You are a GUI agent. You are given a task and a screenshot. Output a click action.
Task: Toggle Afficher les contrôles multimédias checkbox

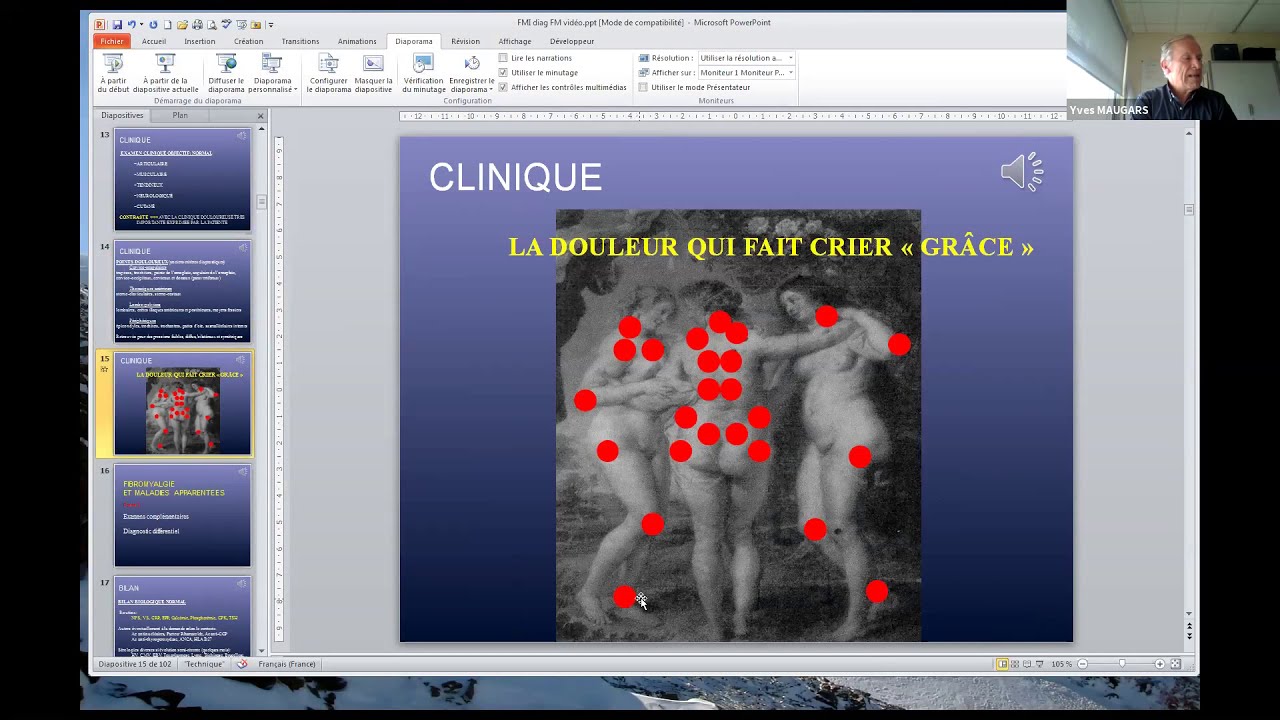click(503, 87)
